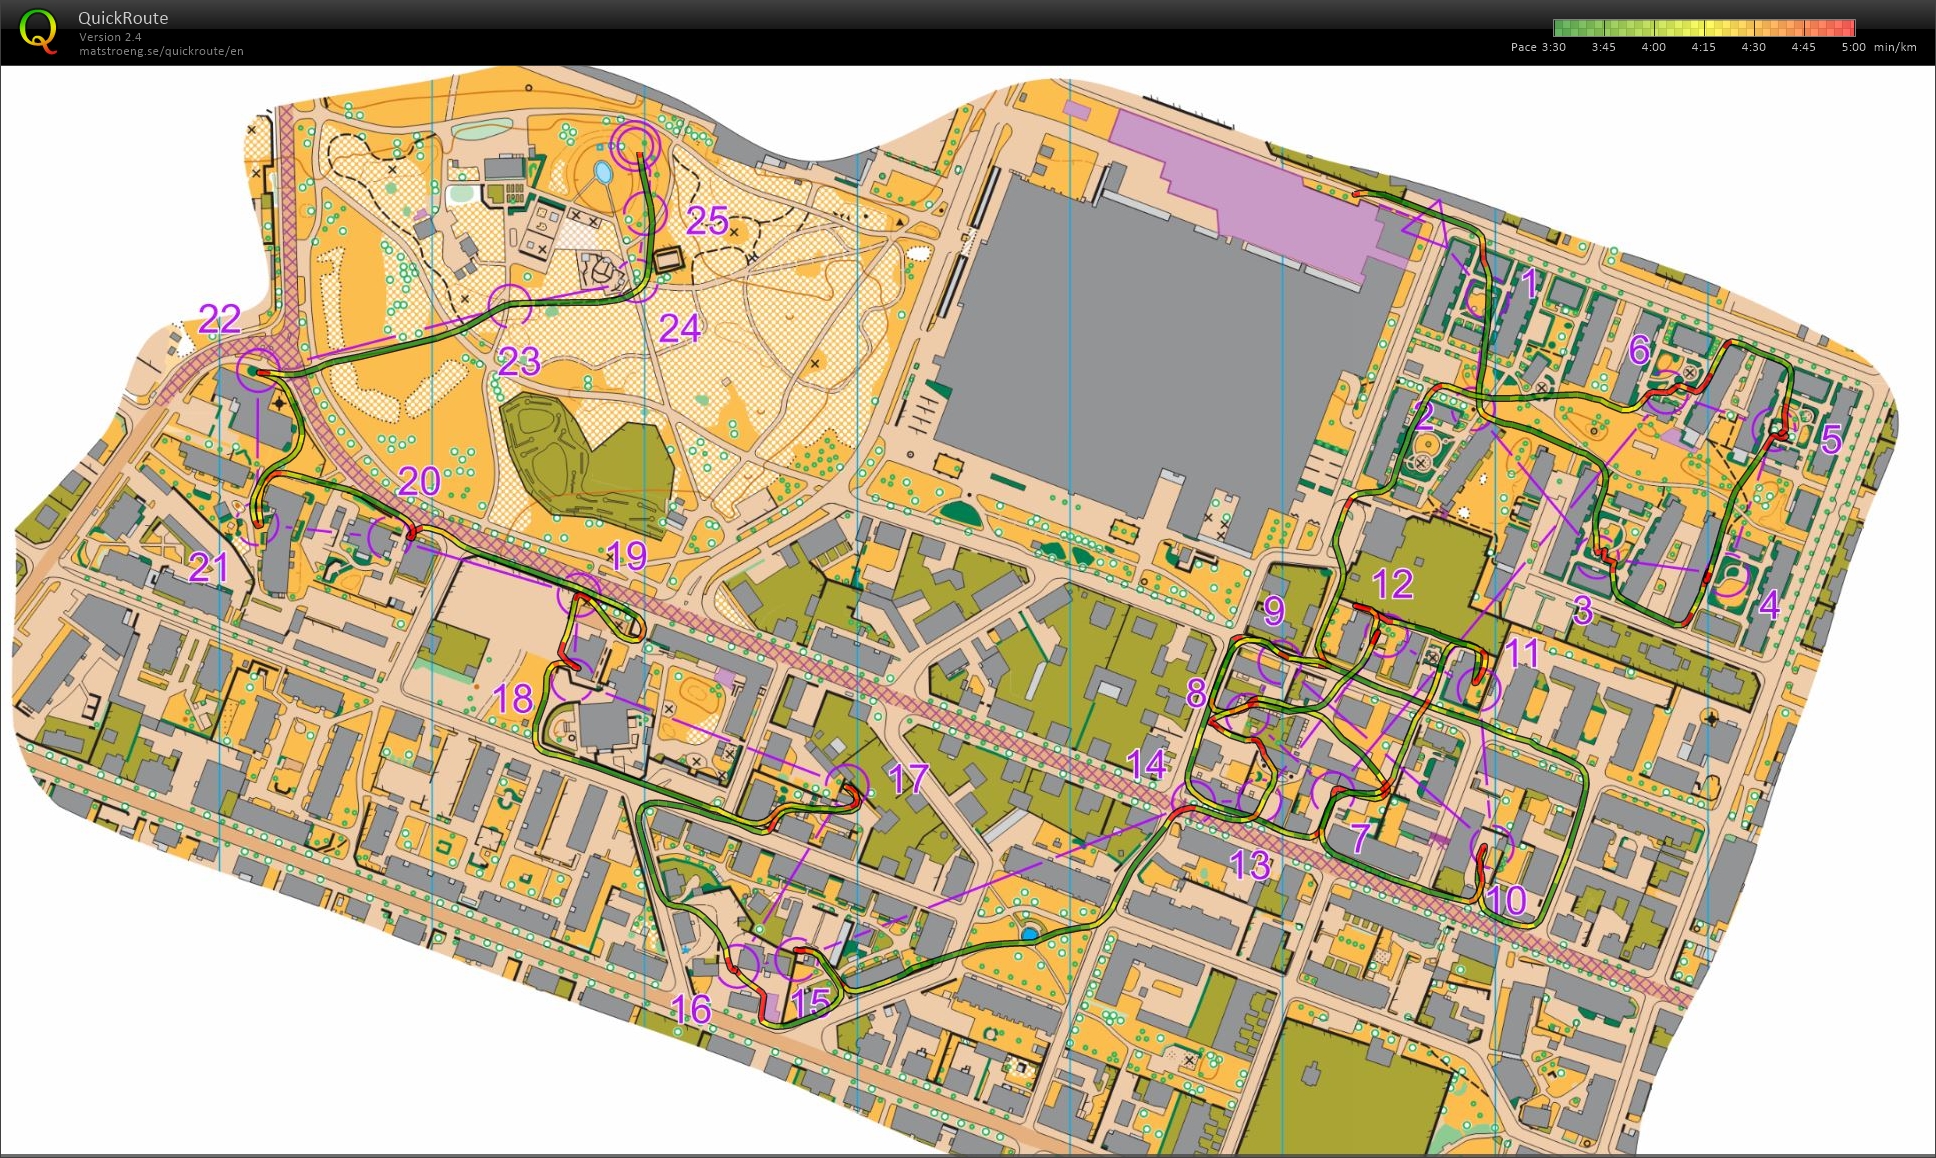This screenshot has width=1936, height=1158.
Task: Click control number 12 label
Action: coord(1392,584)
